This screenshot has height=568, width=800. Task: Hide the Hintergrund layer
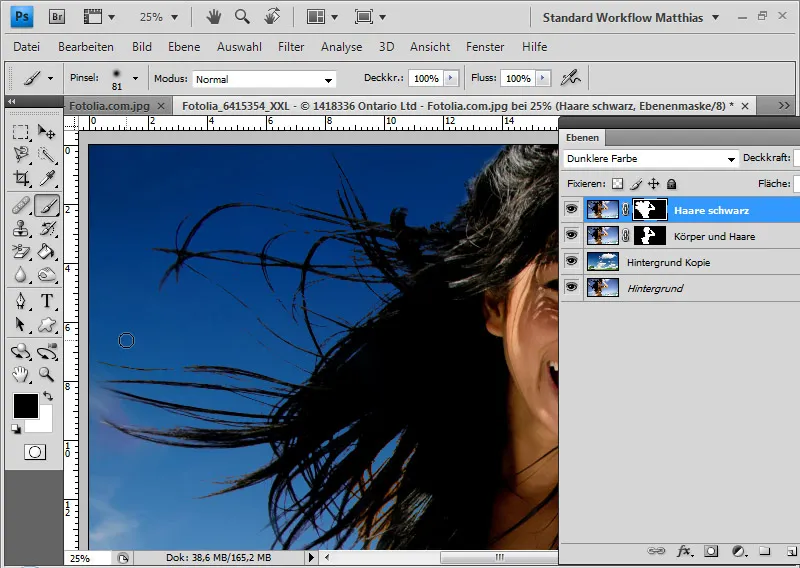[x=571, y=287]
